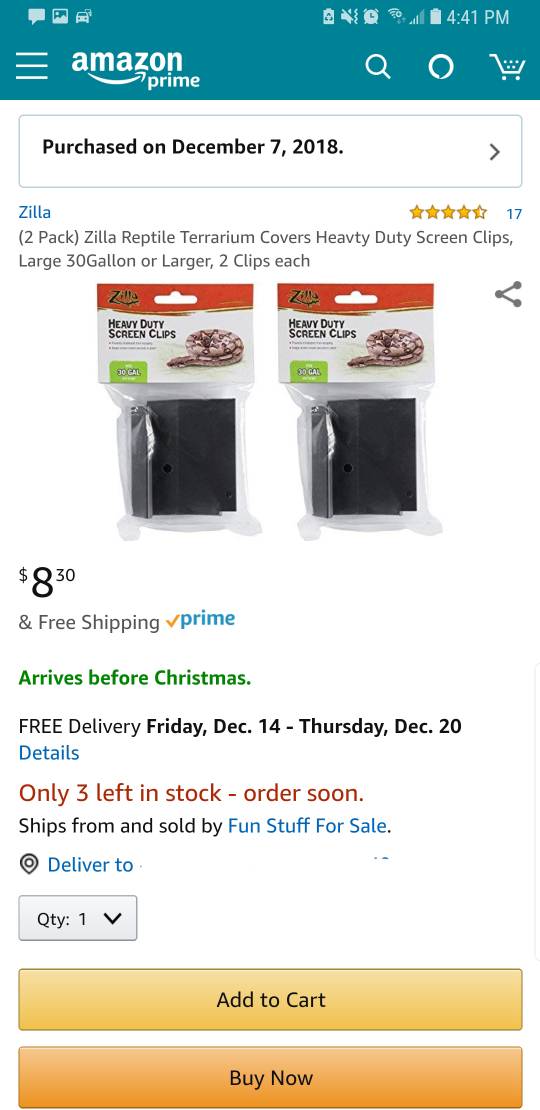Open the 17 reviews count link
Image resolution: width=540 pixels, height=1110 pixels.
click(515, 212)
